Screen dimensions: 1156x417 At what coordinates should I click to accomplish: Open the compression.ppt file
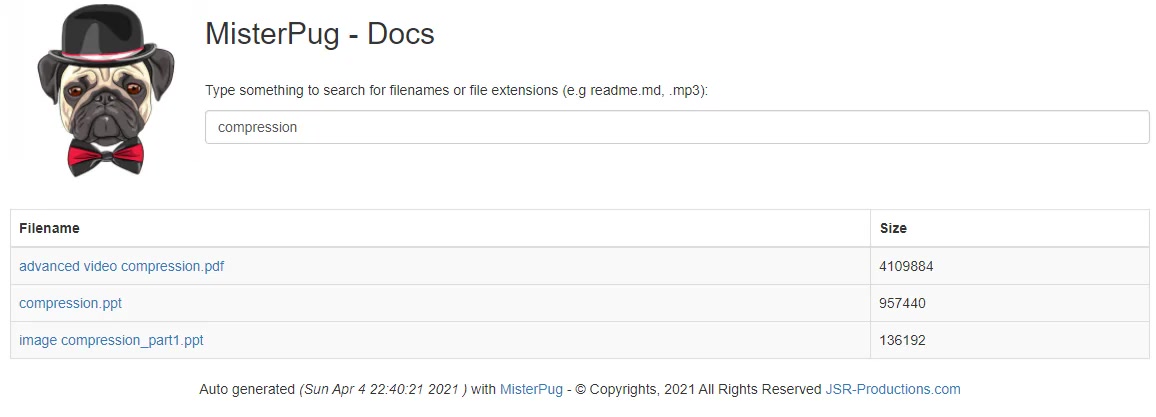(x=71, y=303)
